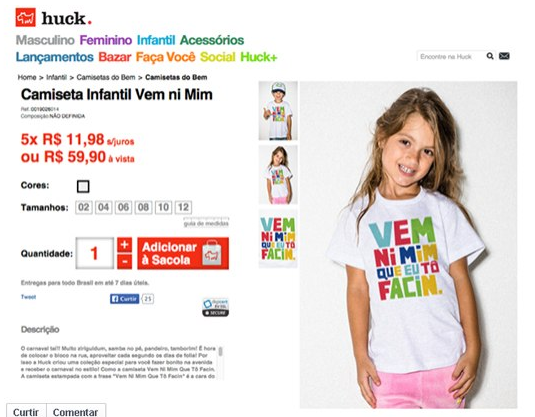The width and height of the screenshot is (535, 417).
Task: Click the Tweet link
Action: (x=28, y=297)
